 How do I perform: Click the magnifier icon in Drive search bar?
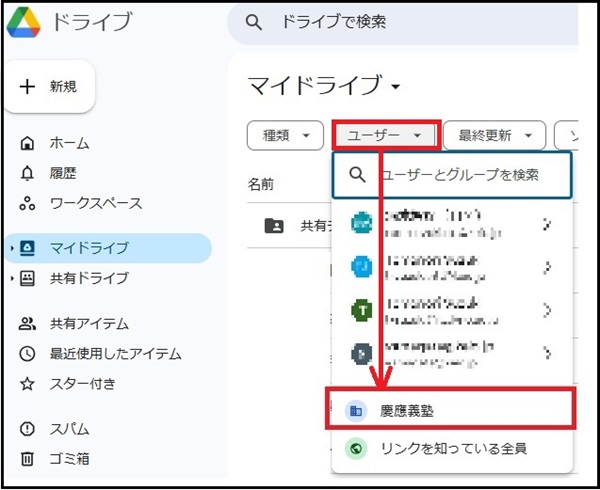click(254, 22)
